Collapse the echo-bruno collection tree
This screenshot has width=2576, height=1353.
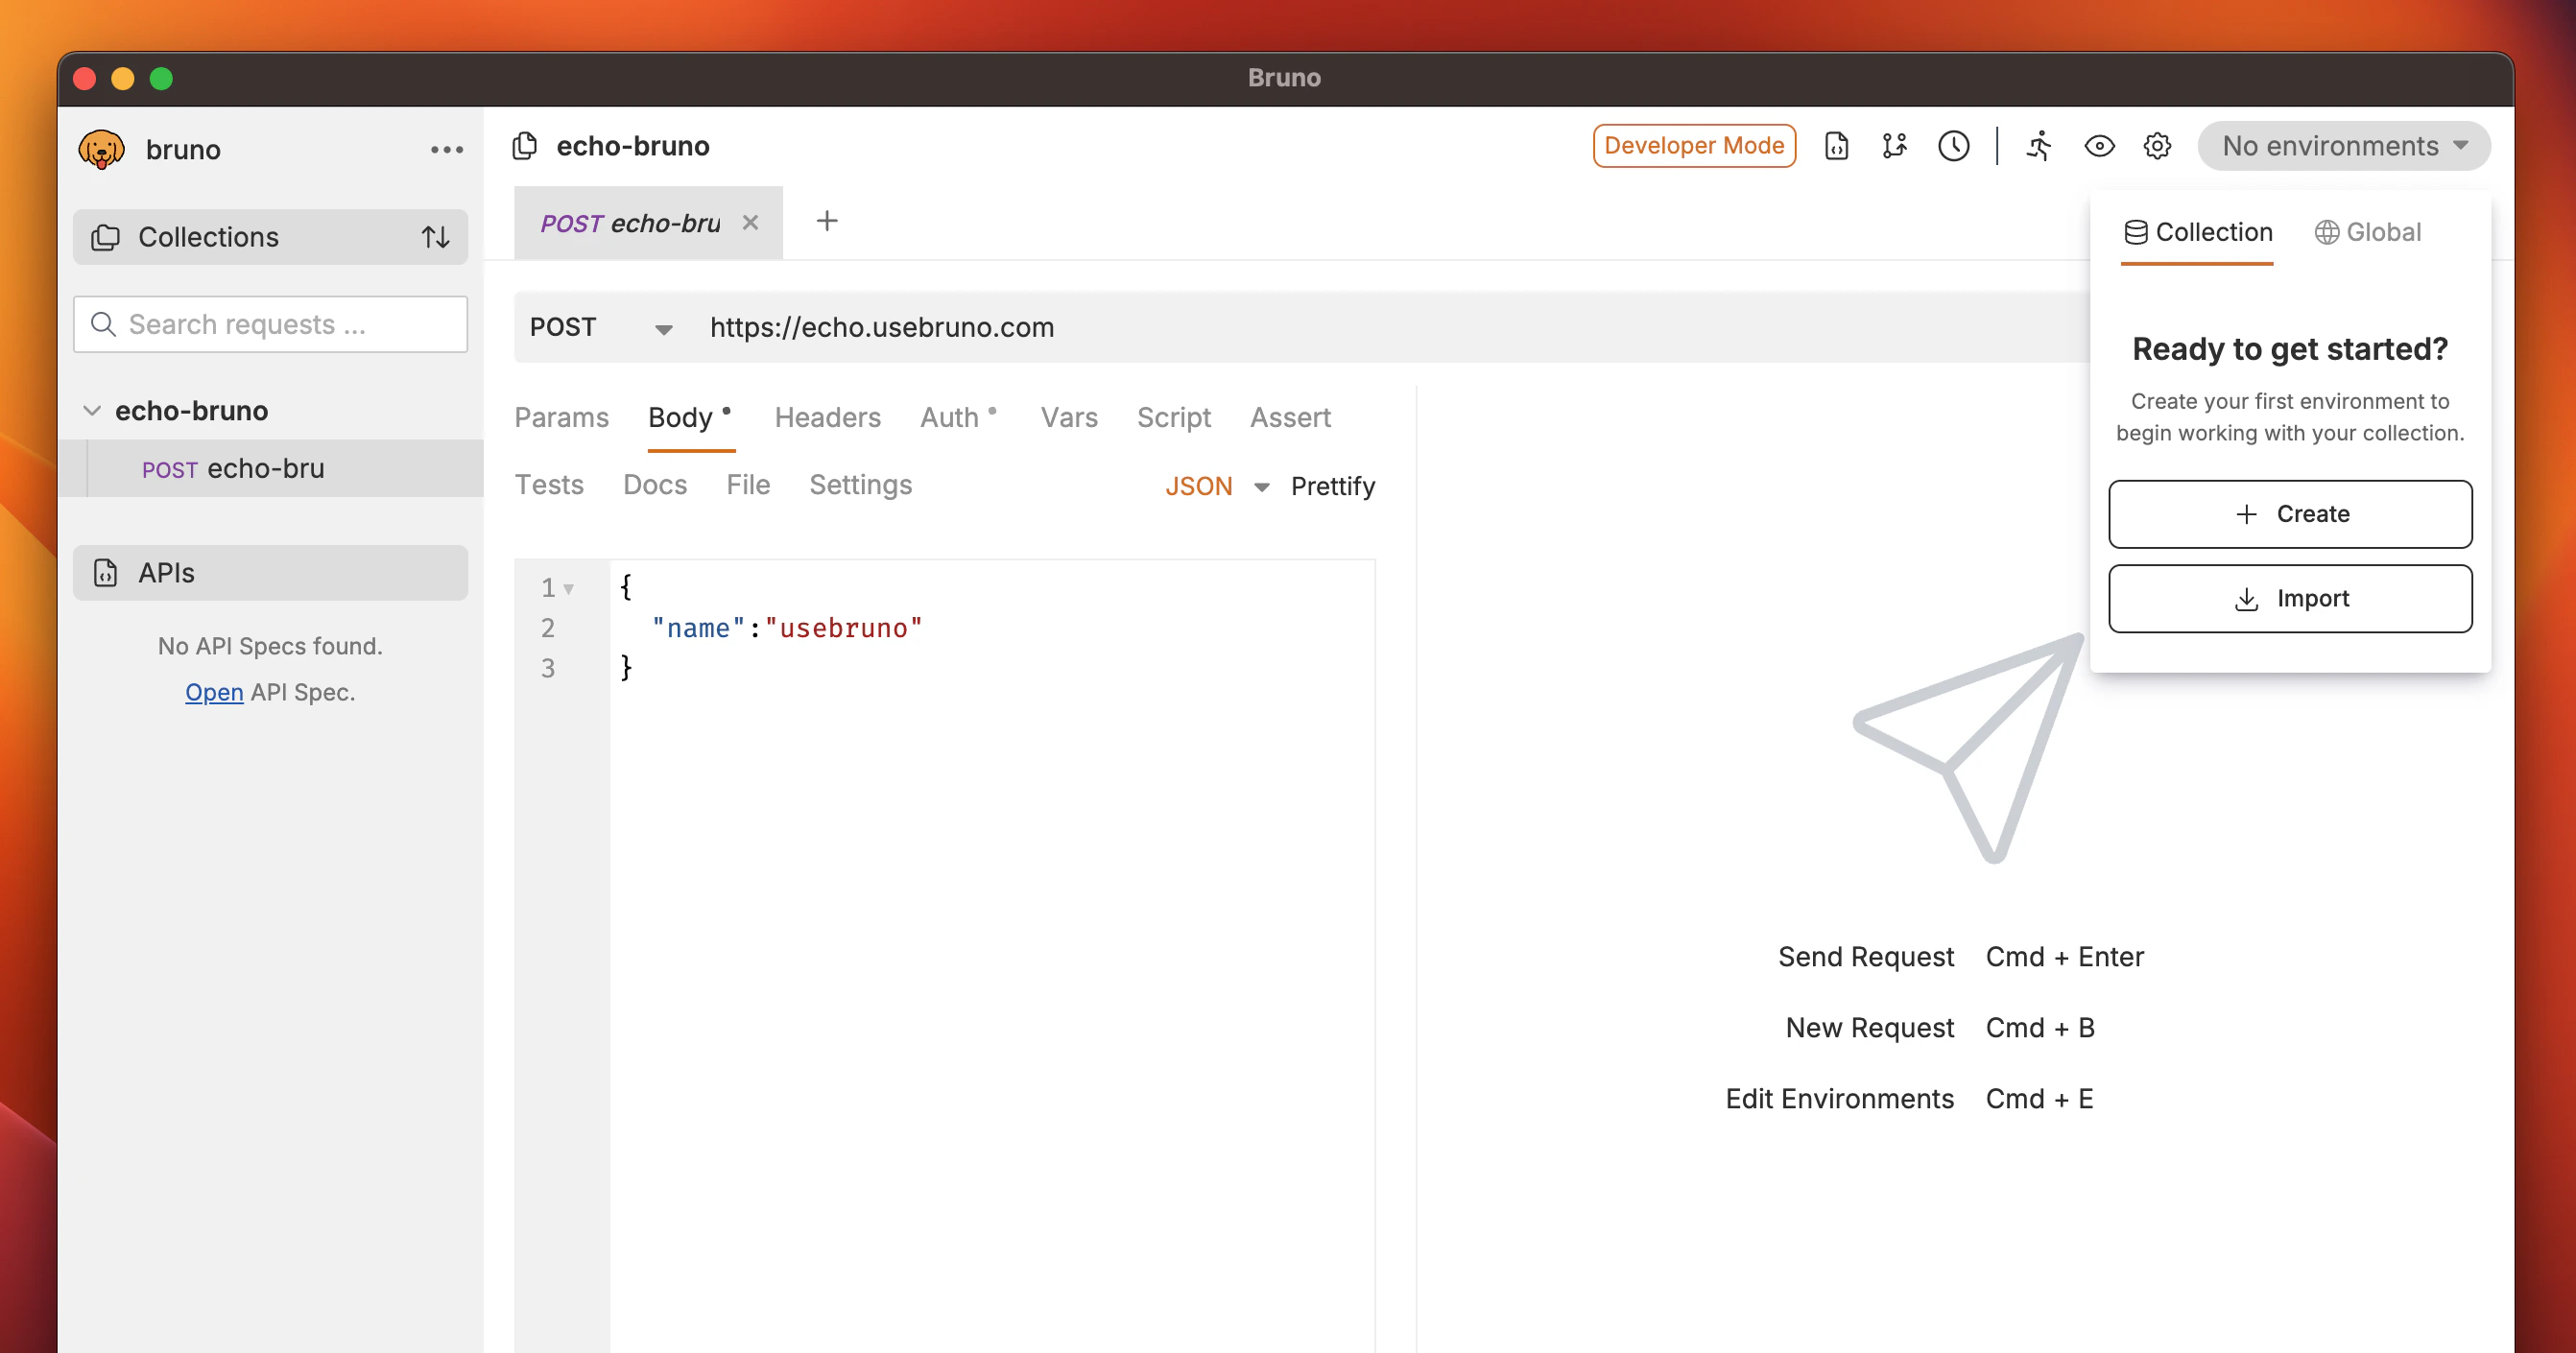(92, 411)
